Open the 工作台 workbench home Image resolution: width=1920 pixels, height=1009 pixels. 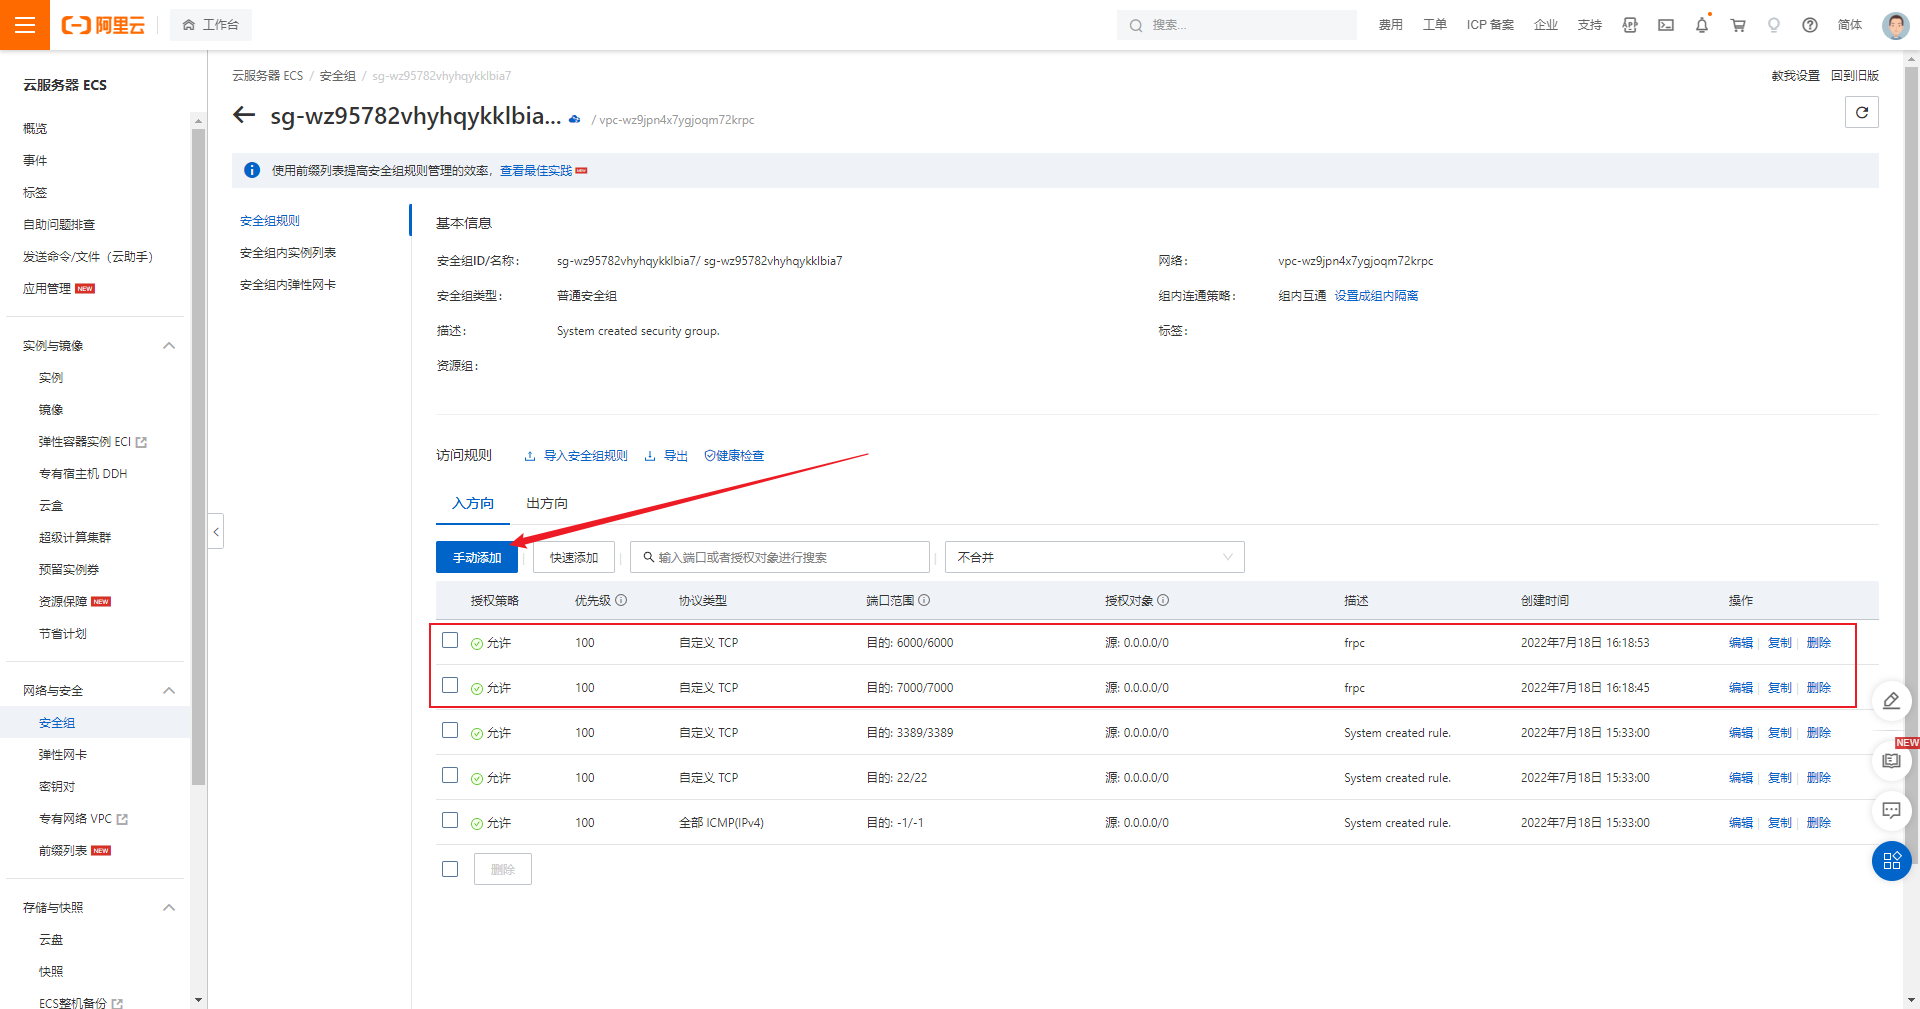pos(211,25)
